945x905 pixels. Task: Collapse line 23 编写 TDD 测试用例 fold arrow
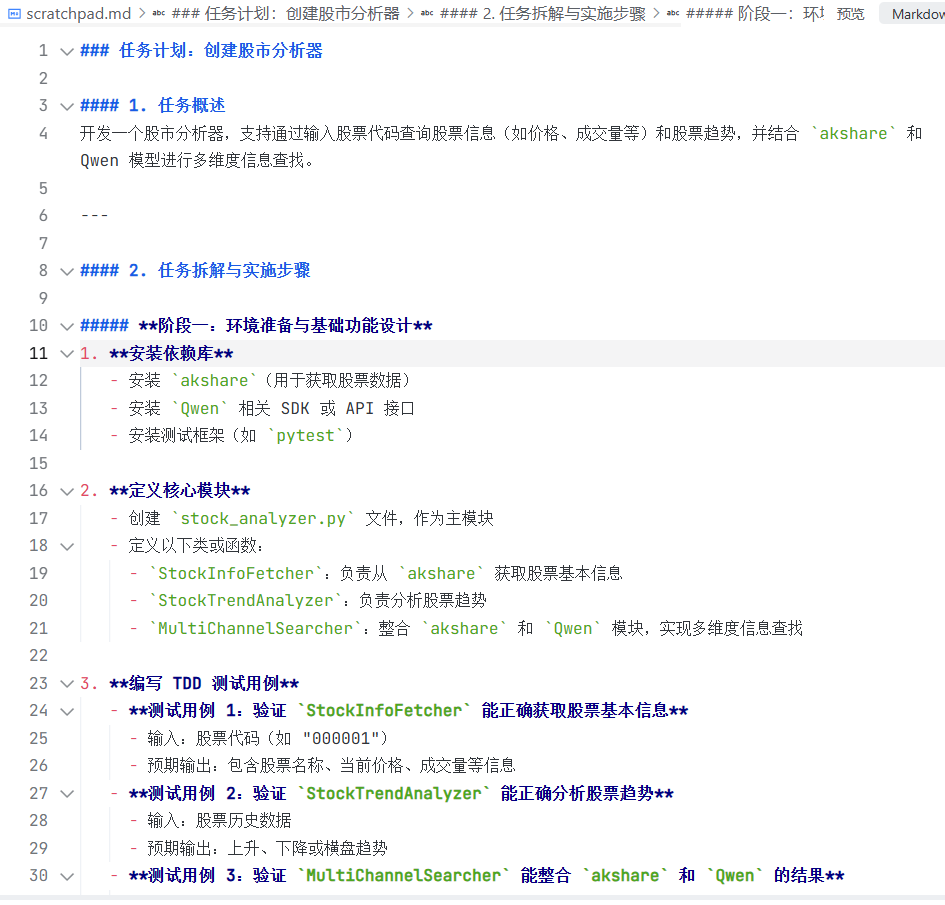click(67, 684)
